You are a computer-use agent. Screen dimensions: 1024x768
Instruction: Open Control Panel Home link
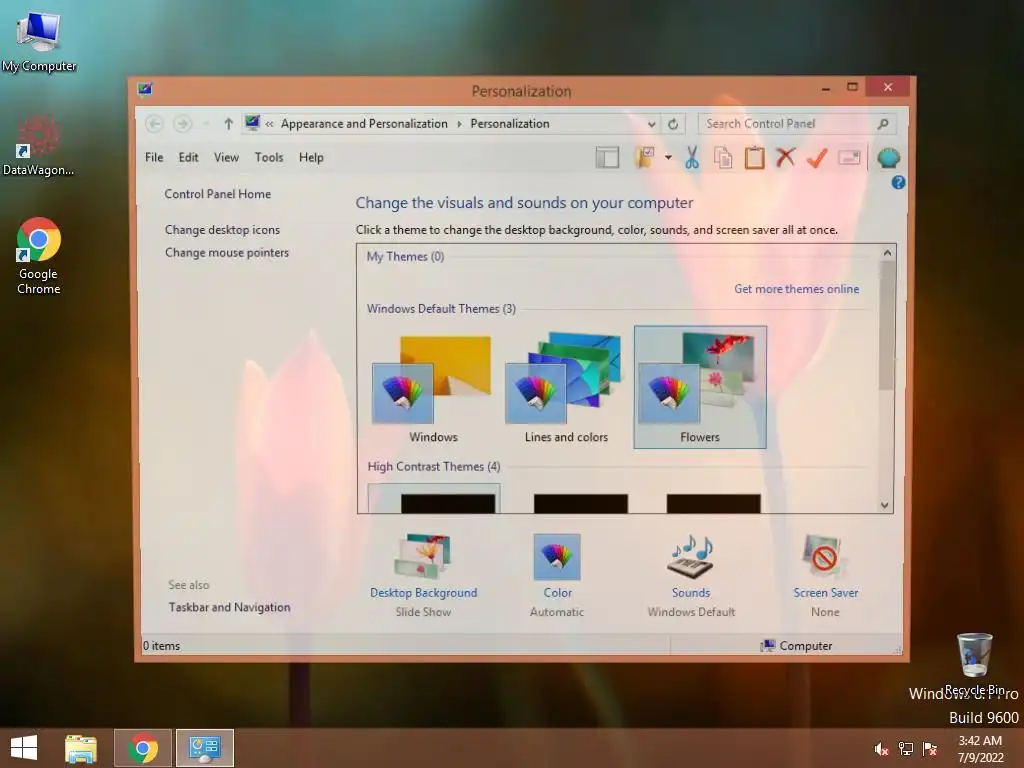217,194
